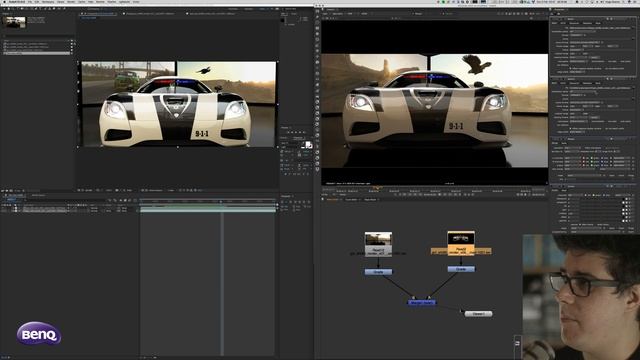This screenshot has height=360, width=640.
Task: Click the foreground/background color swatch in After Effects
Action: (x=308, y=145)
